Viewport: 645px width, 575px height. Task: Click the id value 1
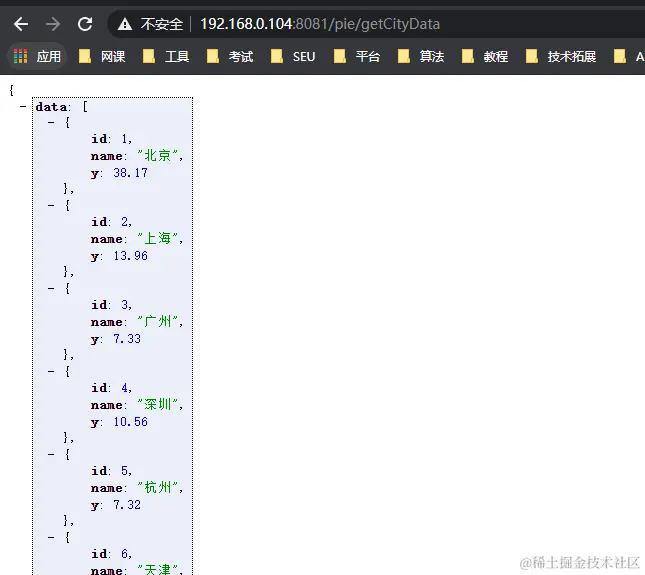(124, 139)
